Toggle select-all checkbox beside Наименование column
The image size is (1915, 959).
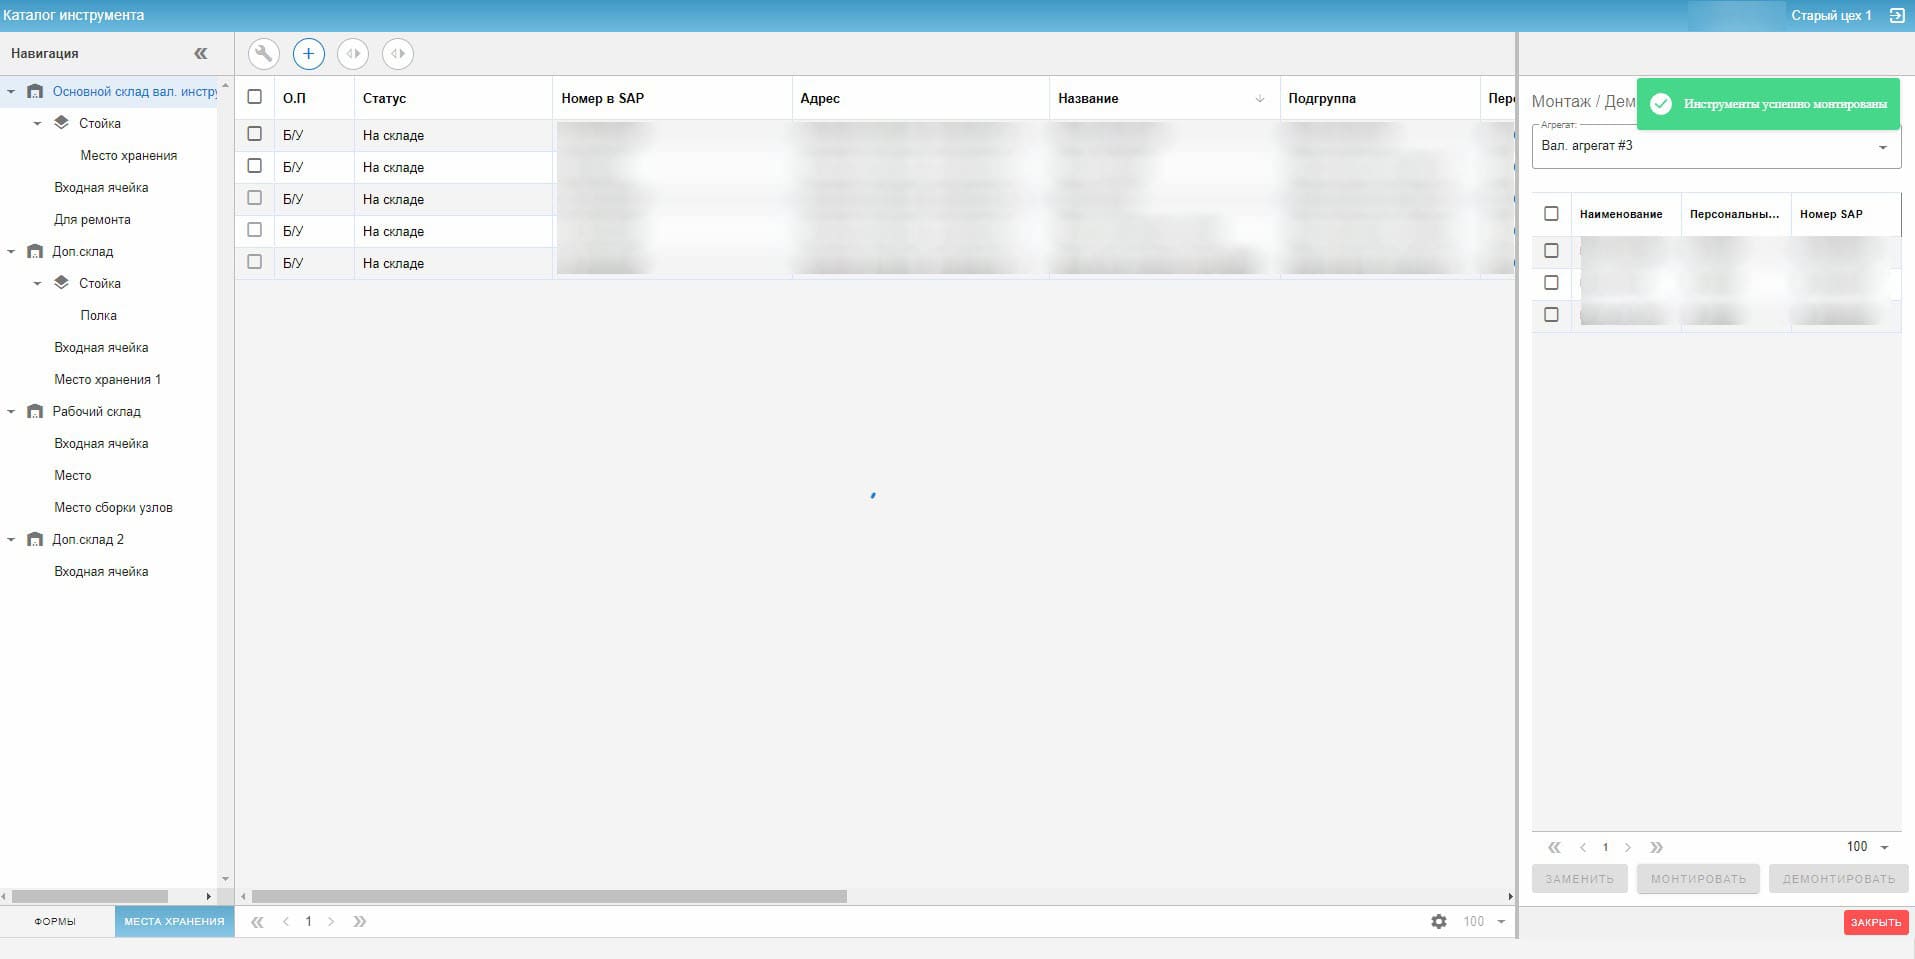click(1551, 214)
